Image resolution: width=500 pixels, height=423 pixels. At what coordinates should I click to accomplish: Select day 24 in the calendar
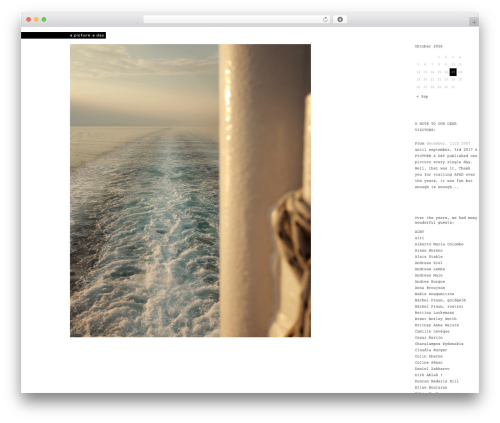click(453, 80)
